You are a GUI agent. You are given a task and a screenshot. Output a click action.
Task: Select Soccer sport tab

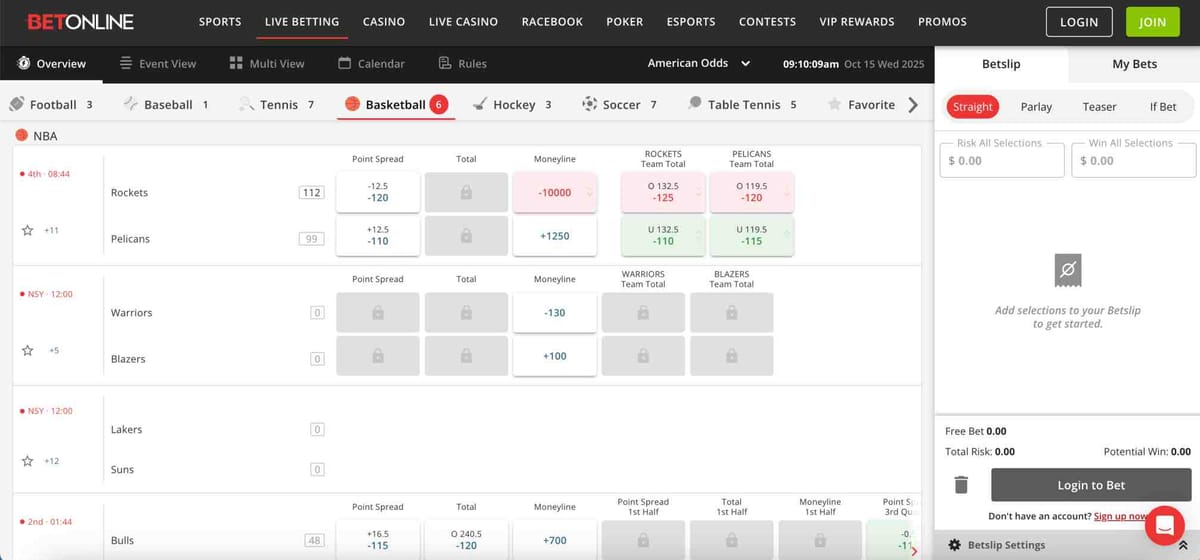[x=619, y=104]
